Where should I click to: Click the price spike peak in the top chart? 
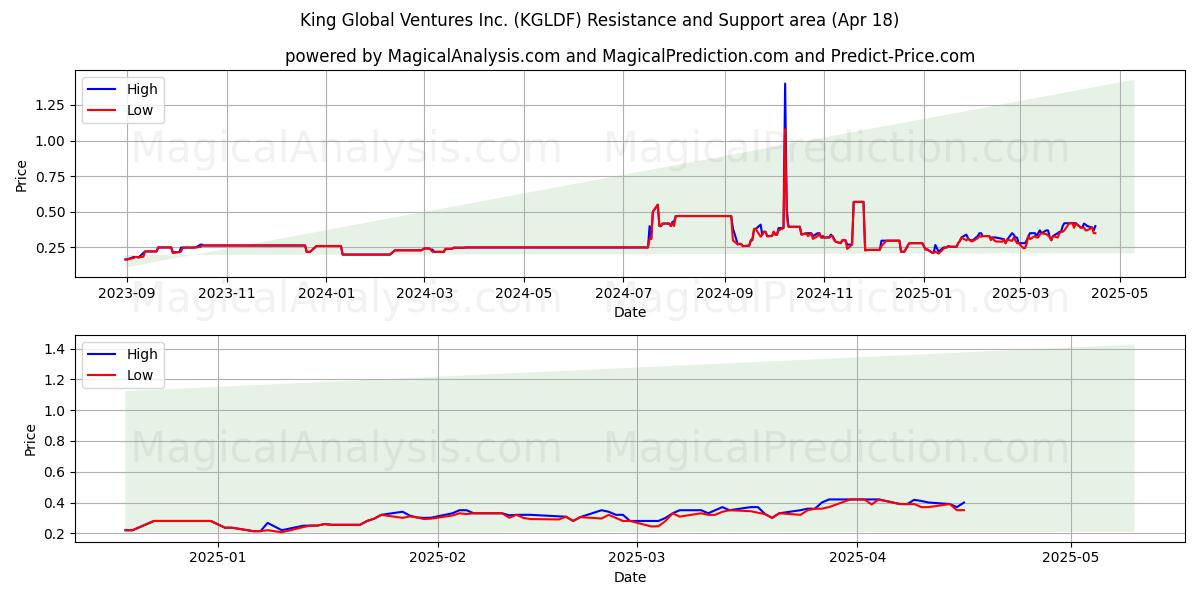(x=785, y=84)
